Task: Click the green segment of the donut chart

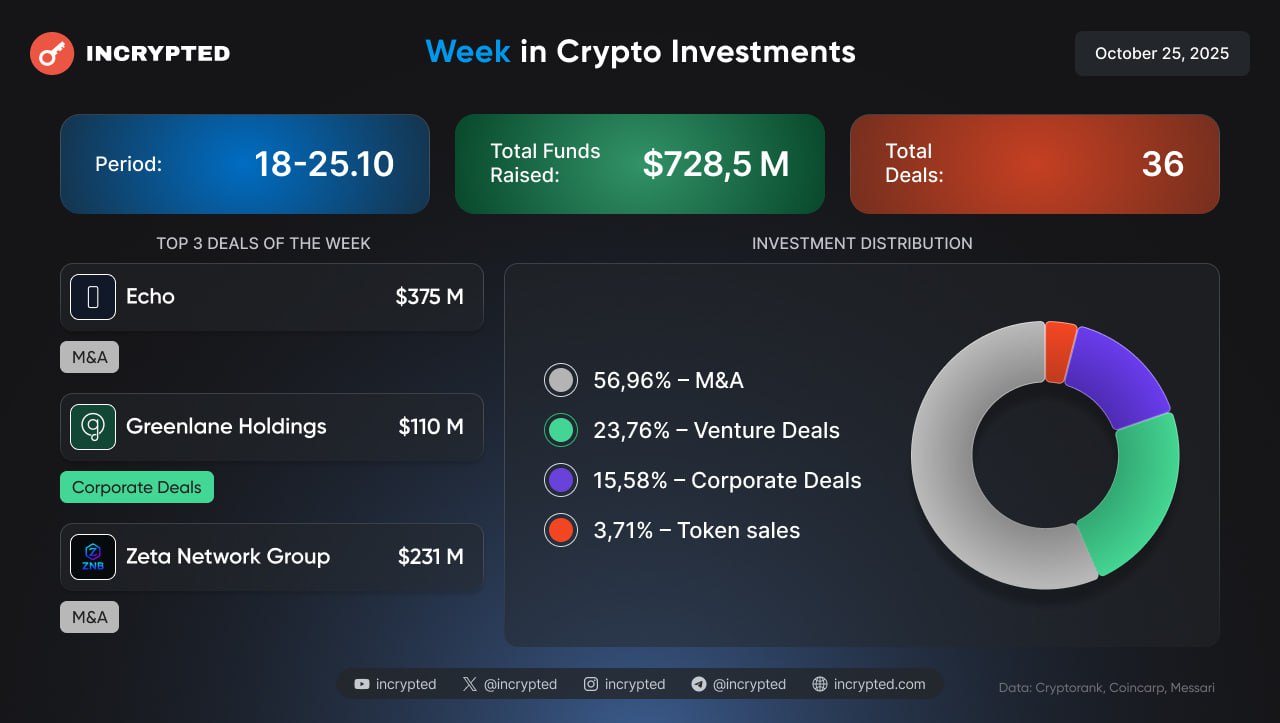Action: pos(1135,490)
